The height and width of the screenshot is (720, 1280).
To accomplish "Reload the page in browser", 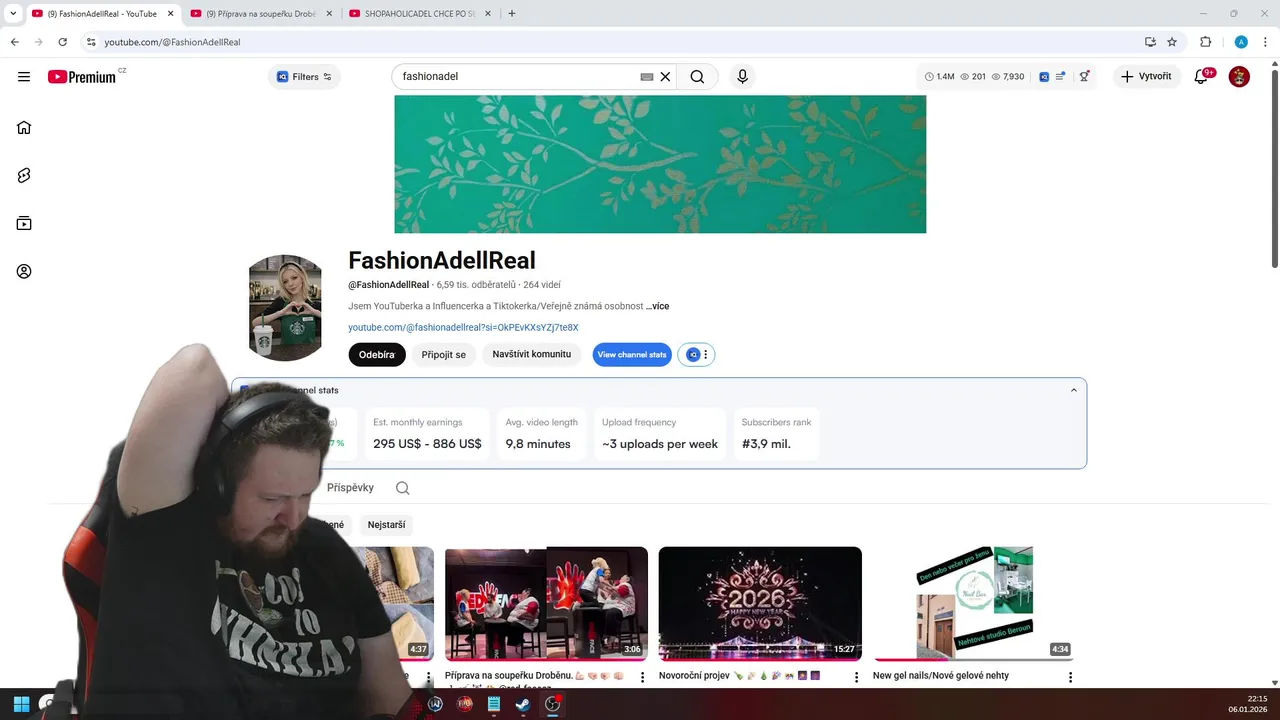I will [62, 42].
